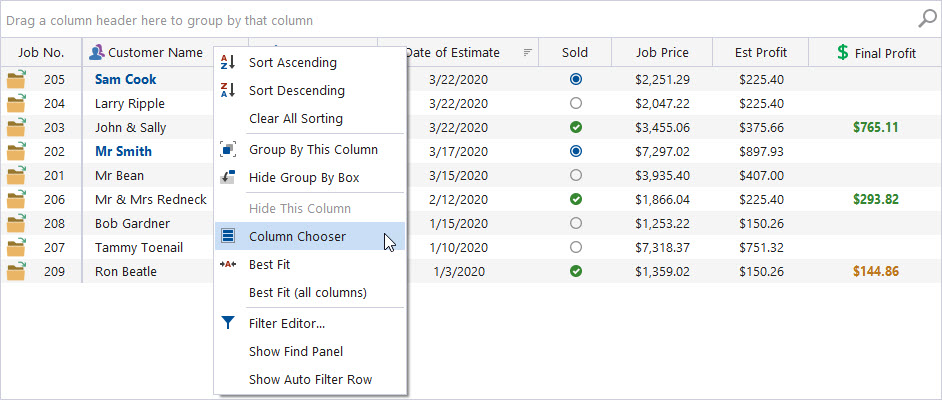Toggle the Sold radio for Sam Cook row
The height and width of the screenshot is (400, 942).
(x=576, y=79)
